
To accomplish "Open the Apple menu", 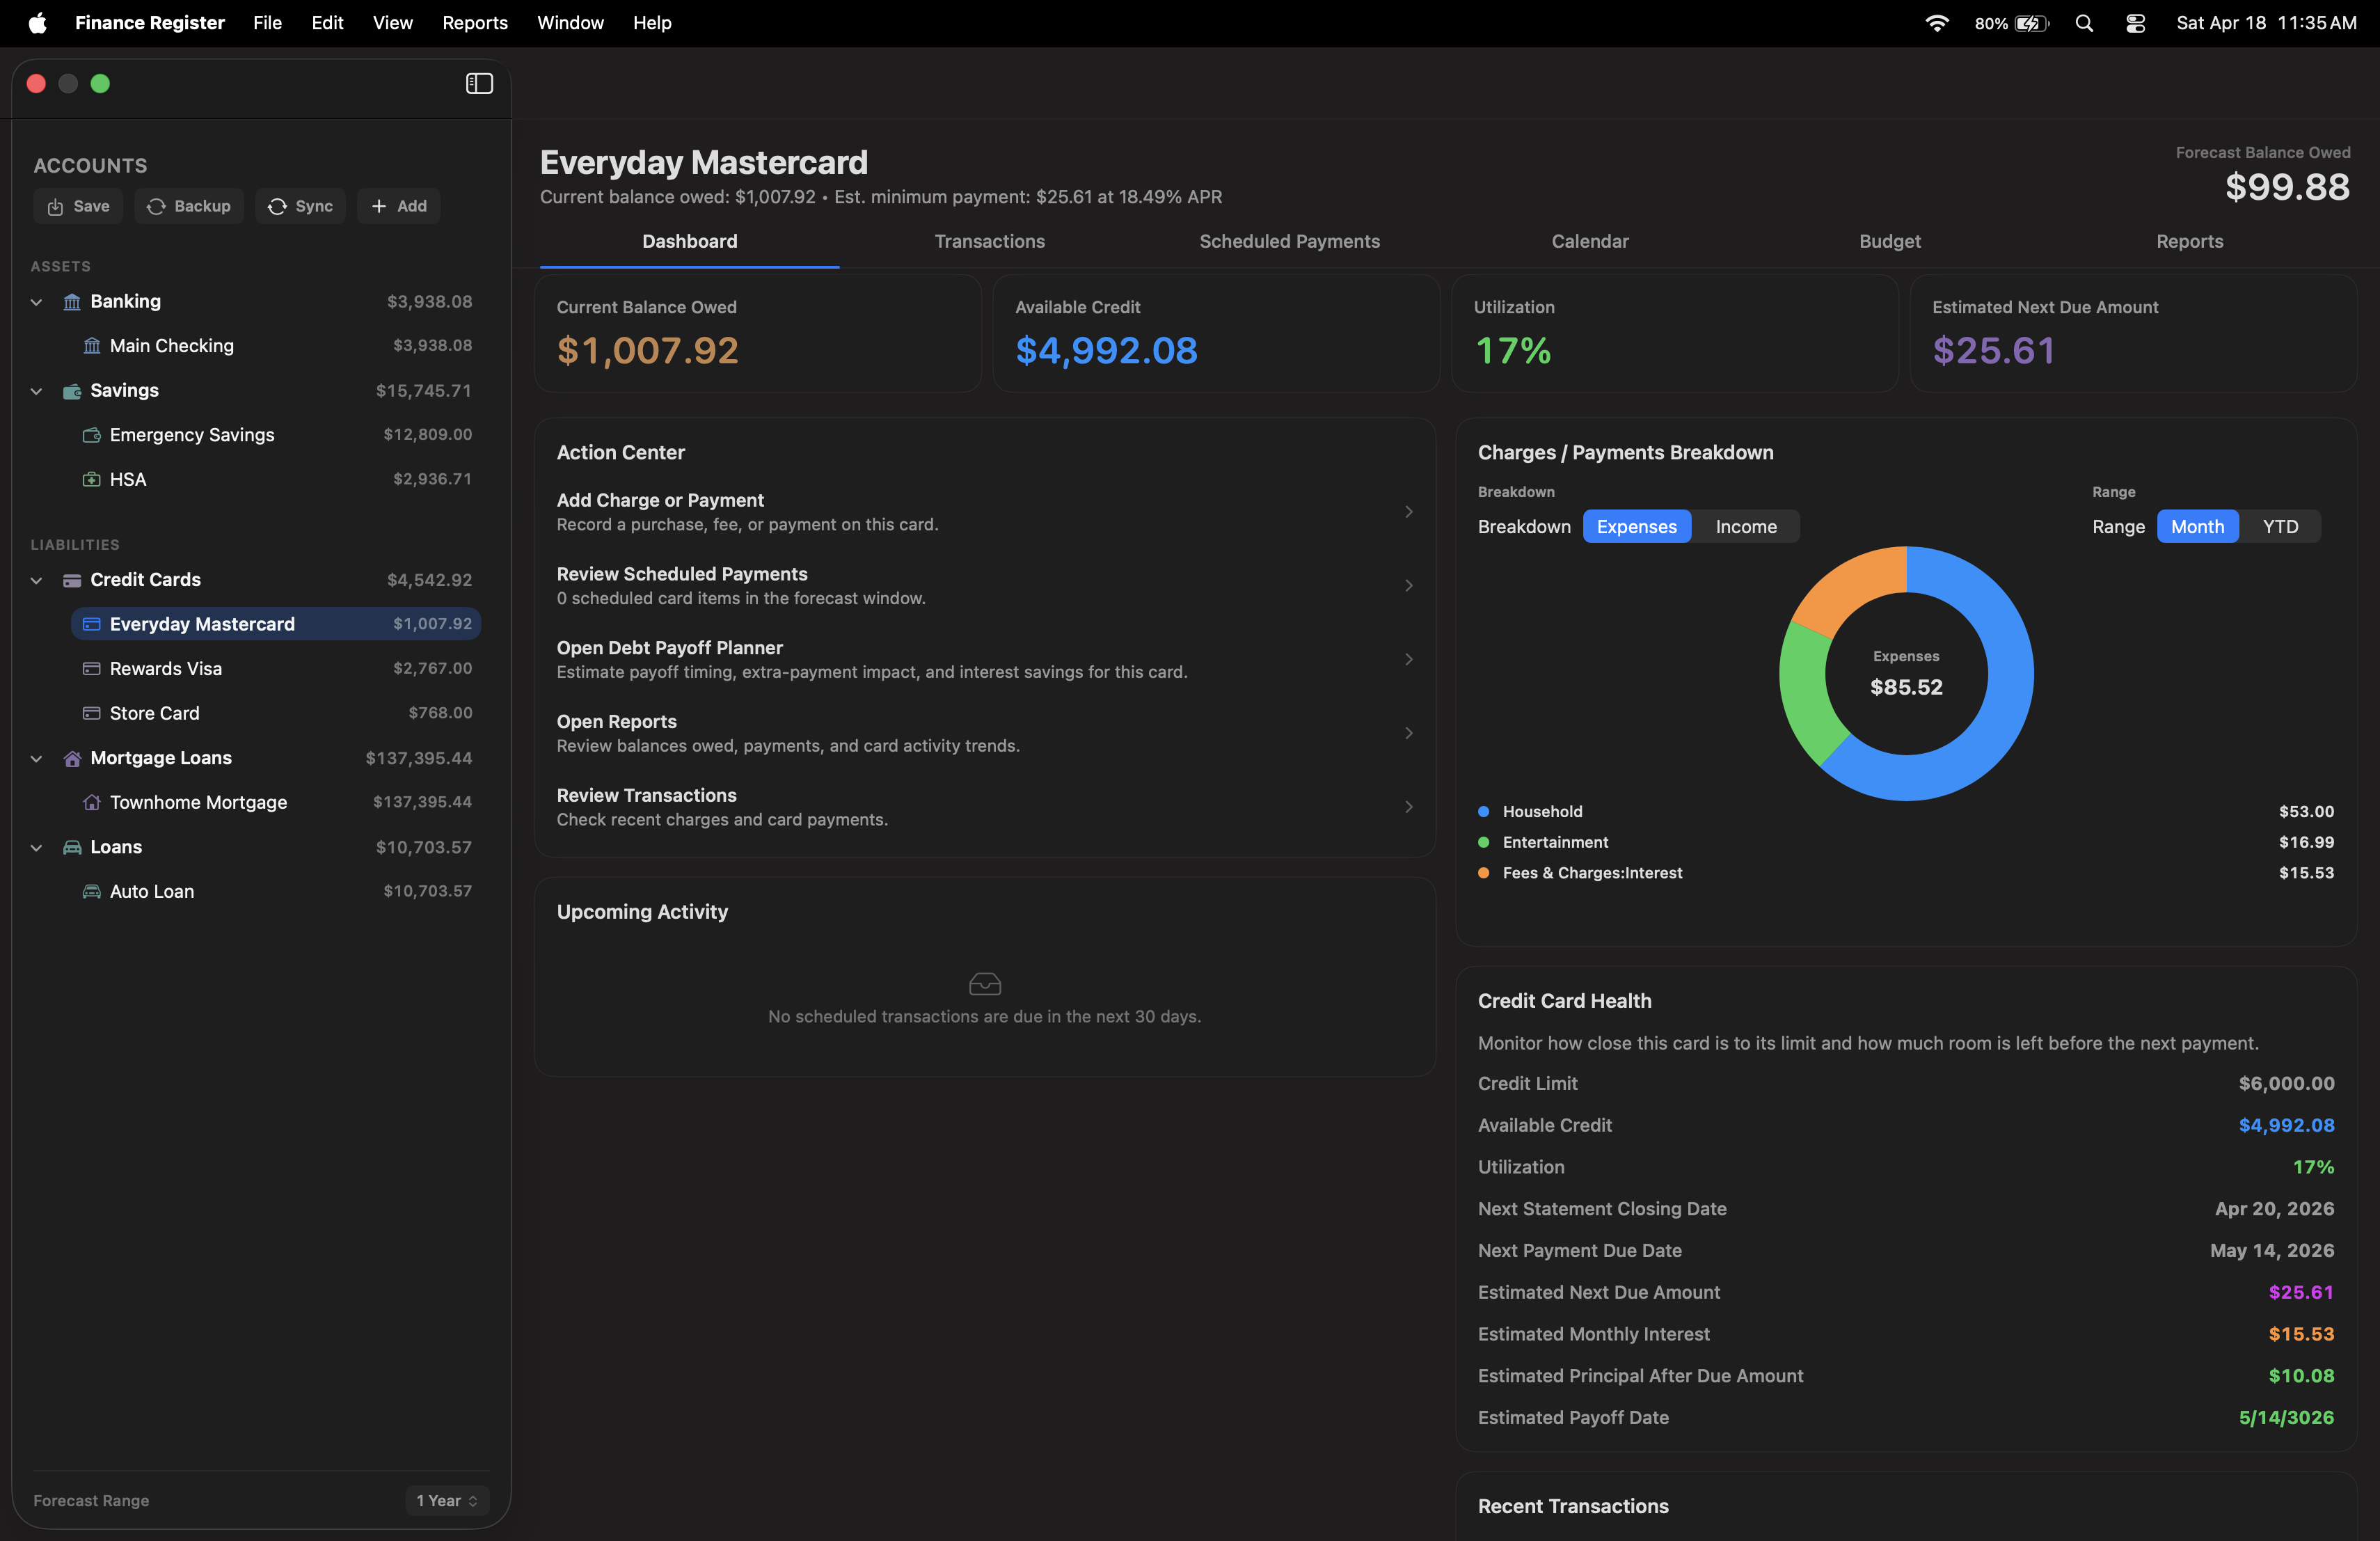I will [37, 23].
